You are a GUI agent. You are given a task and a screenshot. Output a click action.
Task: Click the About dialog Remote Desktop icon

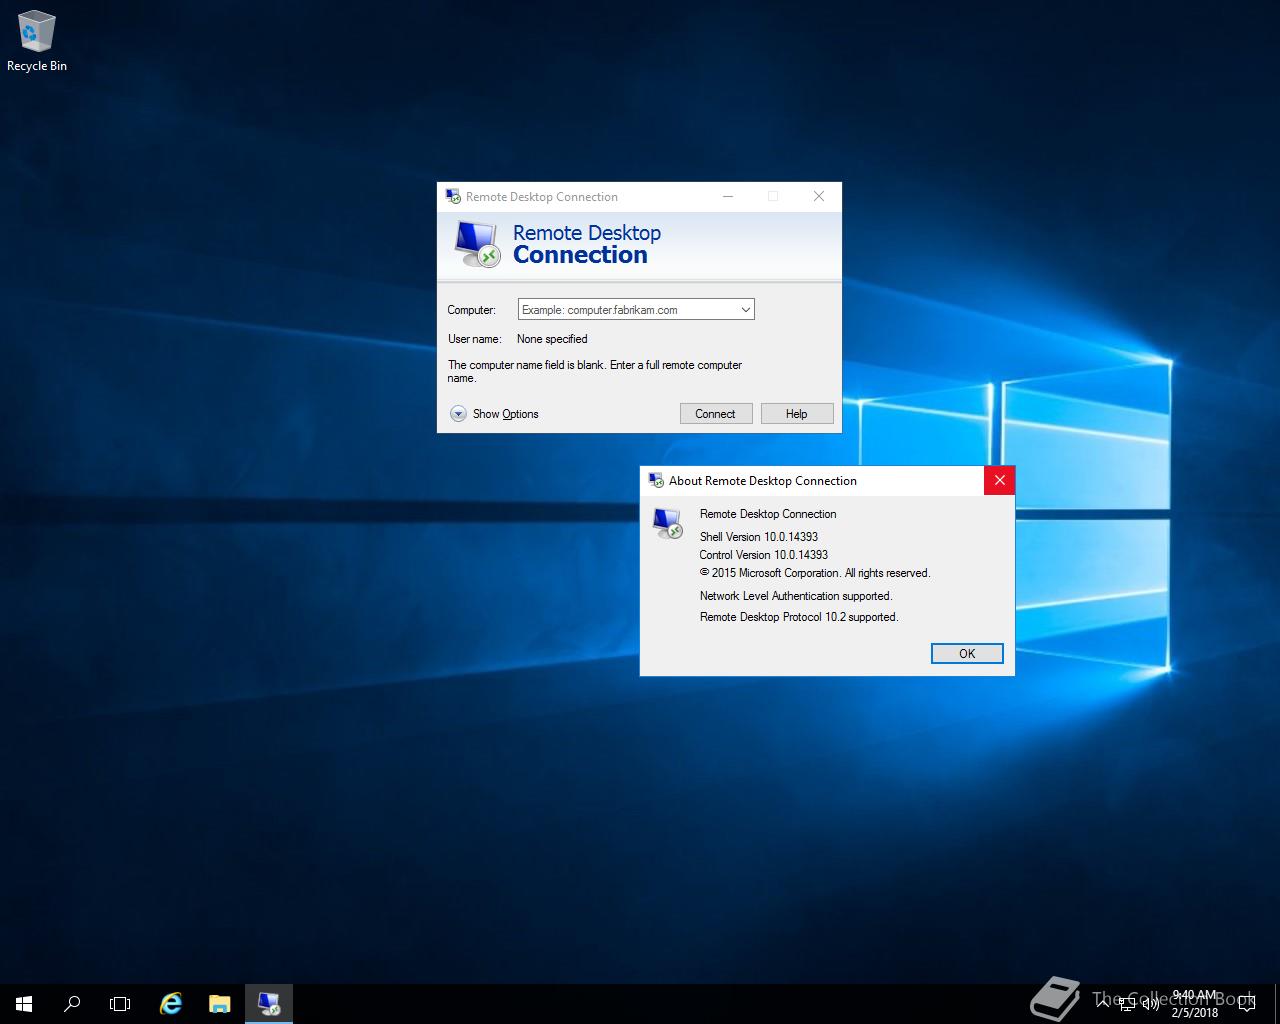tap(667, 523)
